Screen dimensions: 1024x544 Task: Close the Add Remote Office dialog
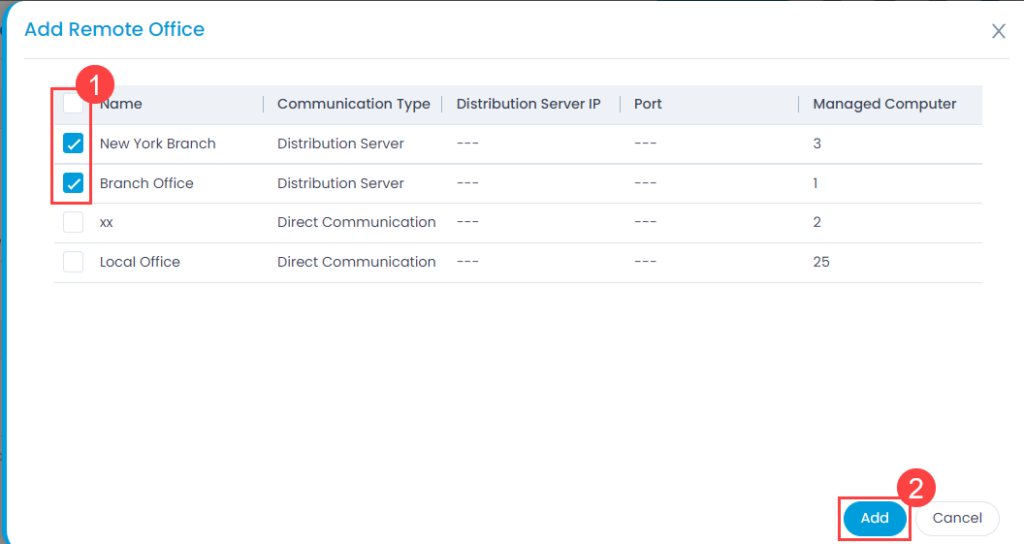point(998,31)
